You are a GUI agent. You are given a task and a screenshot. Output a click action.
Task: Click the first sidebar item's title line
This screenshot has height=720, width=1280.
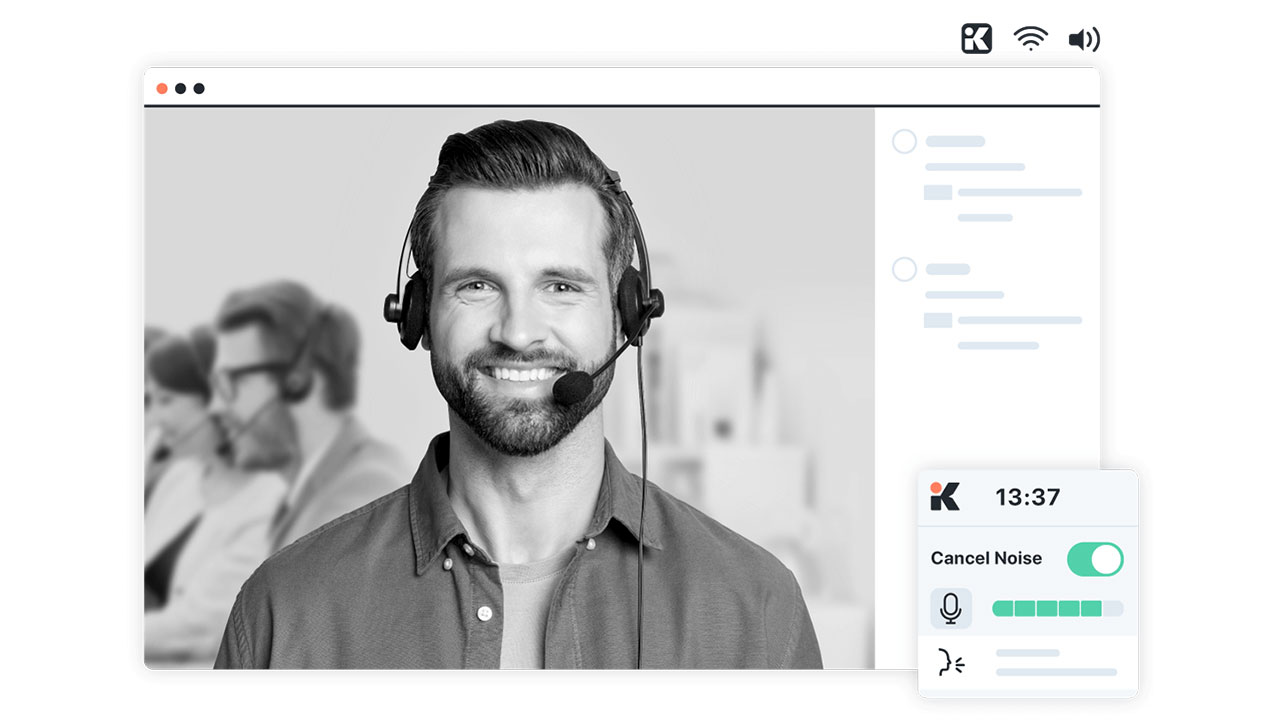click(955, 141)
